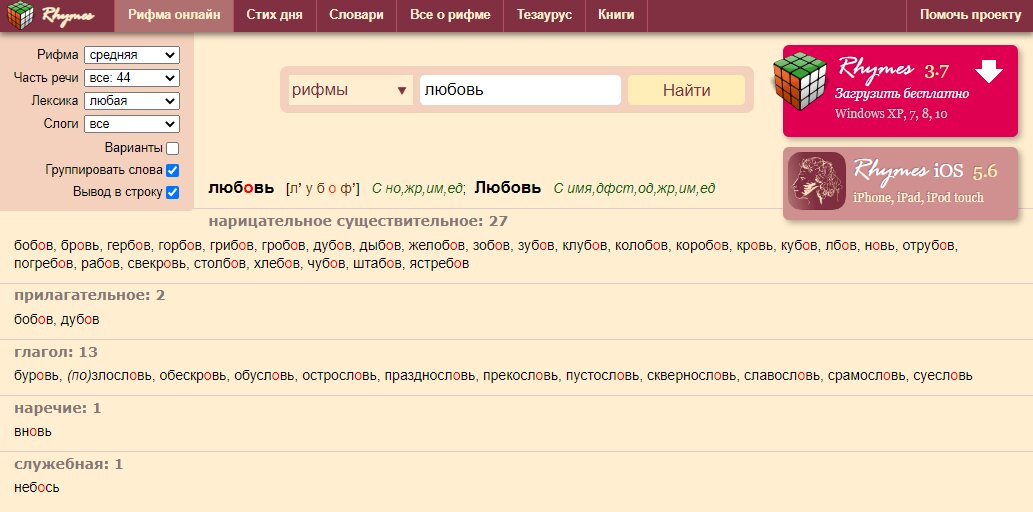
Task: Open the Словари menu item
Action: pyautogui.click(x=356, y=15)
